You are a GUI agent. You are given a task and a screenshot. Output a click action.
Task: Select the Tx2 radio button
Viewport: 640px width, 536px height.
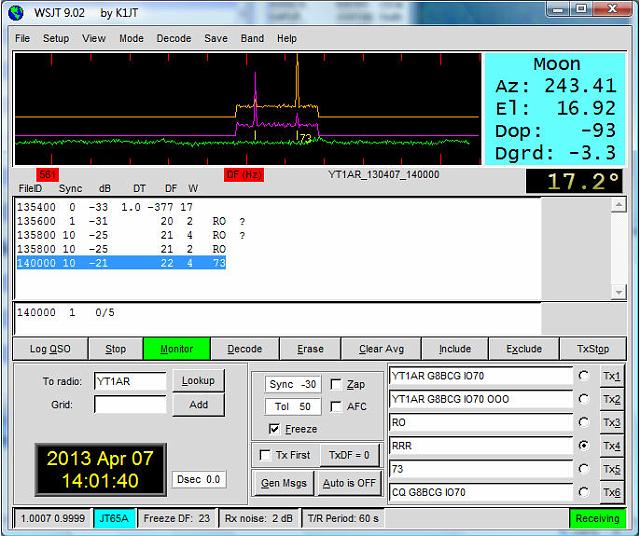[584, 399]
